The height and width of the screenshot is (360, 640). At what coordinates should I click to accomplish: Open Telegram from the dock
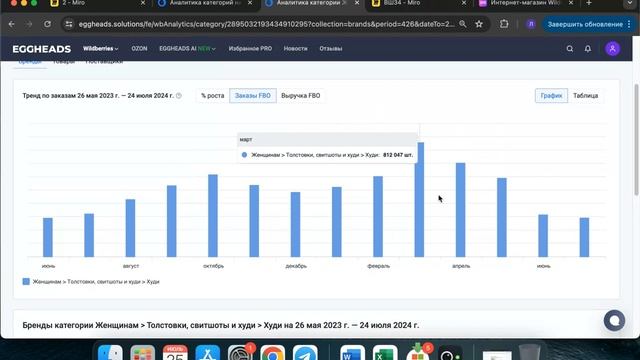point(305,353)
